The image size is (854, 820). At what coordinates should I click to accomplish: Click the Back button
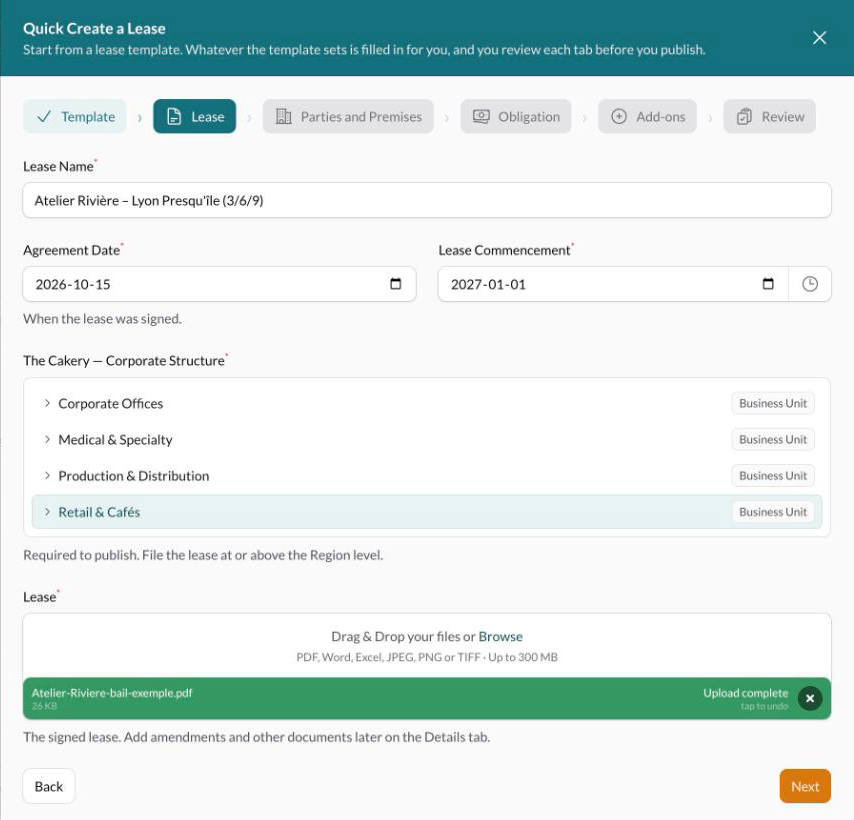coord(48,786)
